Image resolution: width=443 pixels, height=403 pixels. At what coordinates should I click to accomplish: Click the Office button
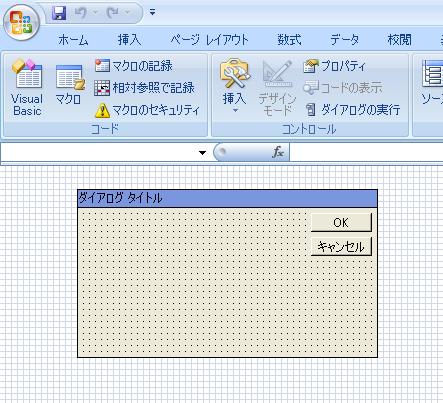click(x=21, y=22)
